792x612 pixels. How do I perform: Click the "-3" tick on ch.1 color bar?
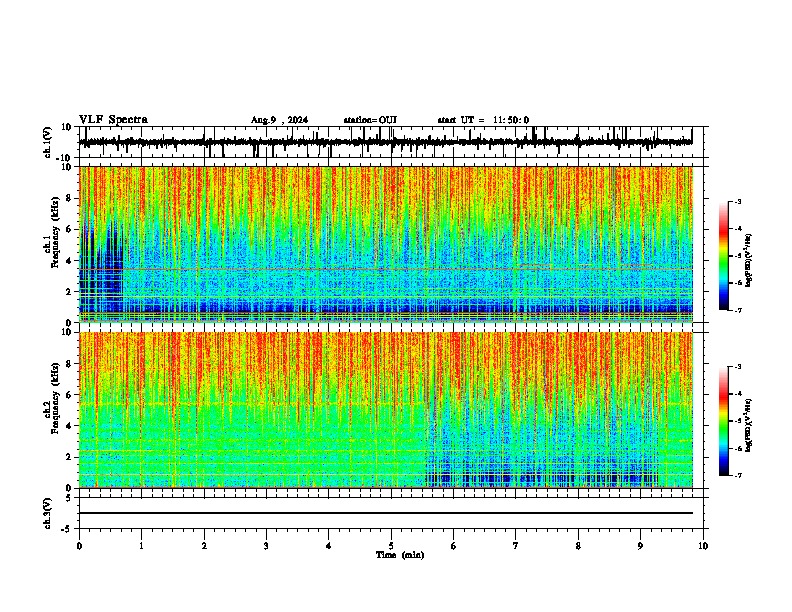click(x=738, y=201)
